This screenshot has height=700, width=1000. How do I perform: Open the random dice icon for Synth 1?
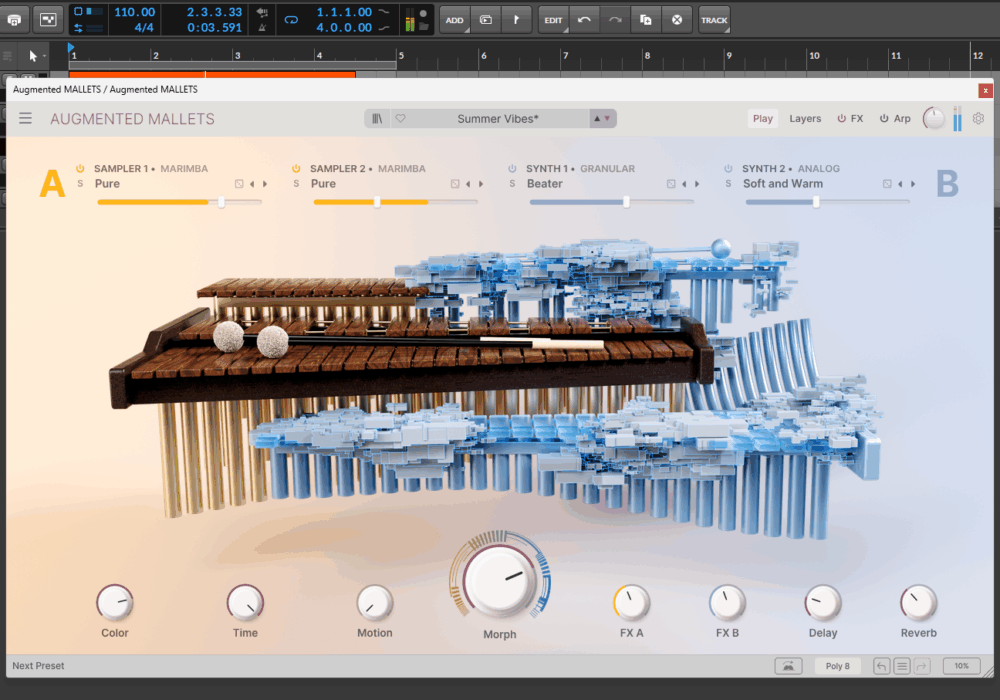click(671, 184)
